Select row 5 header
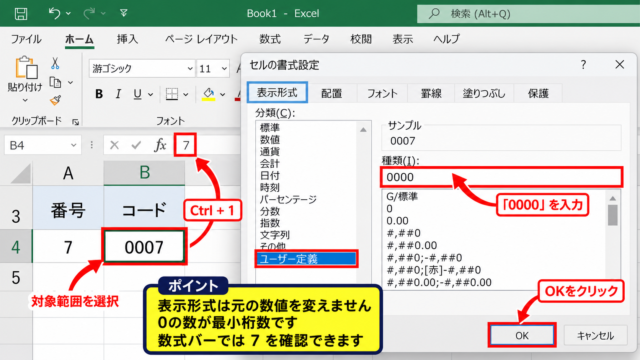 point(16,278)
